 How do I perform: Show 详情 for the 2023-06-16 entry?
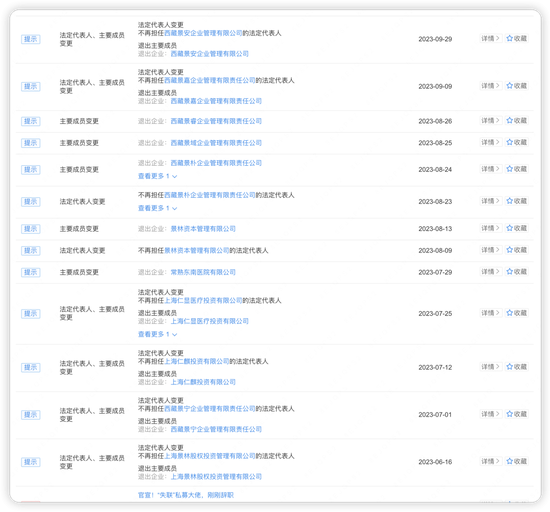pyautogui.click(x=491, y=461)
